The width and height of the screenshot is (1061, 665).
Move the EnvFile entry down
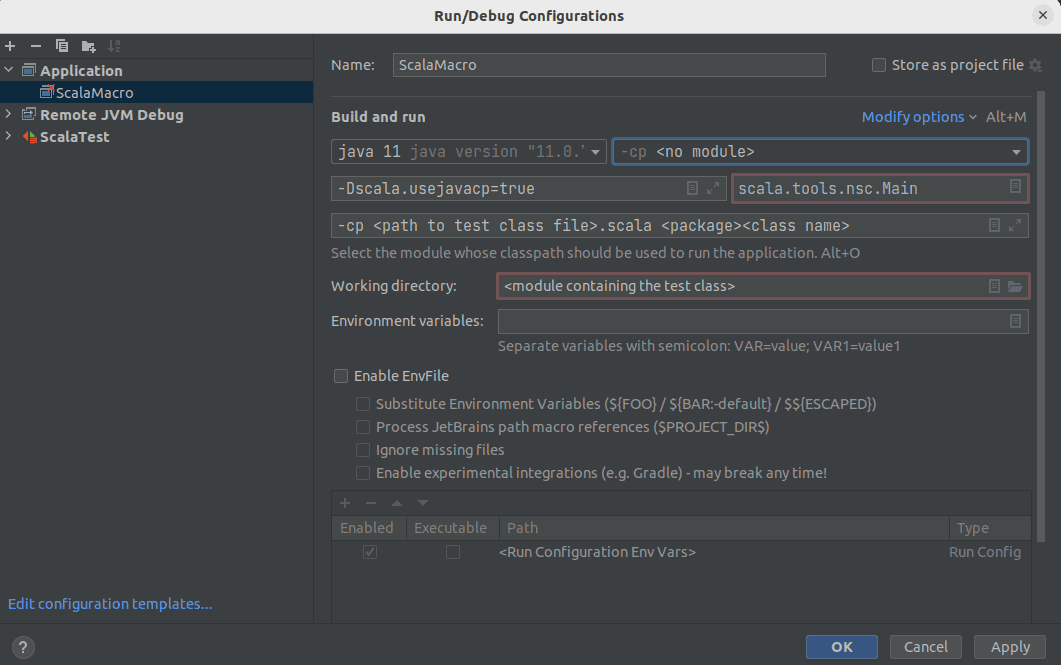[423, 503]
